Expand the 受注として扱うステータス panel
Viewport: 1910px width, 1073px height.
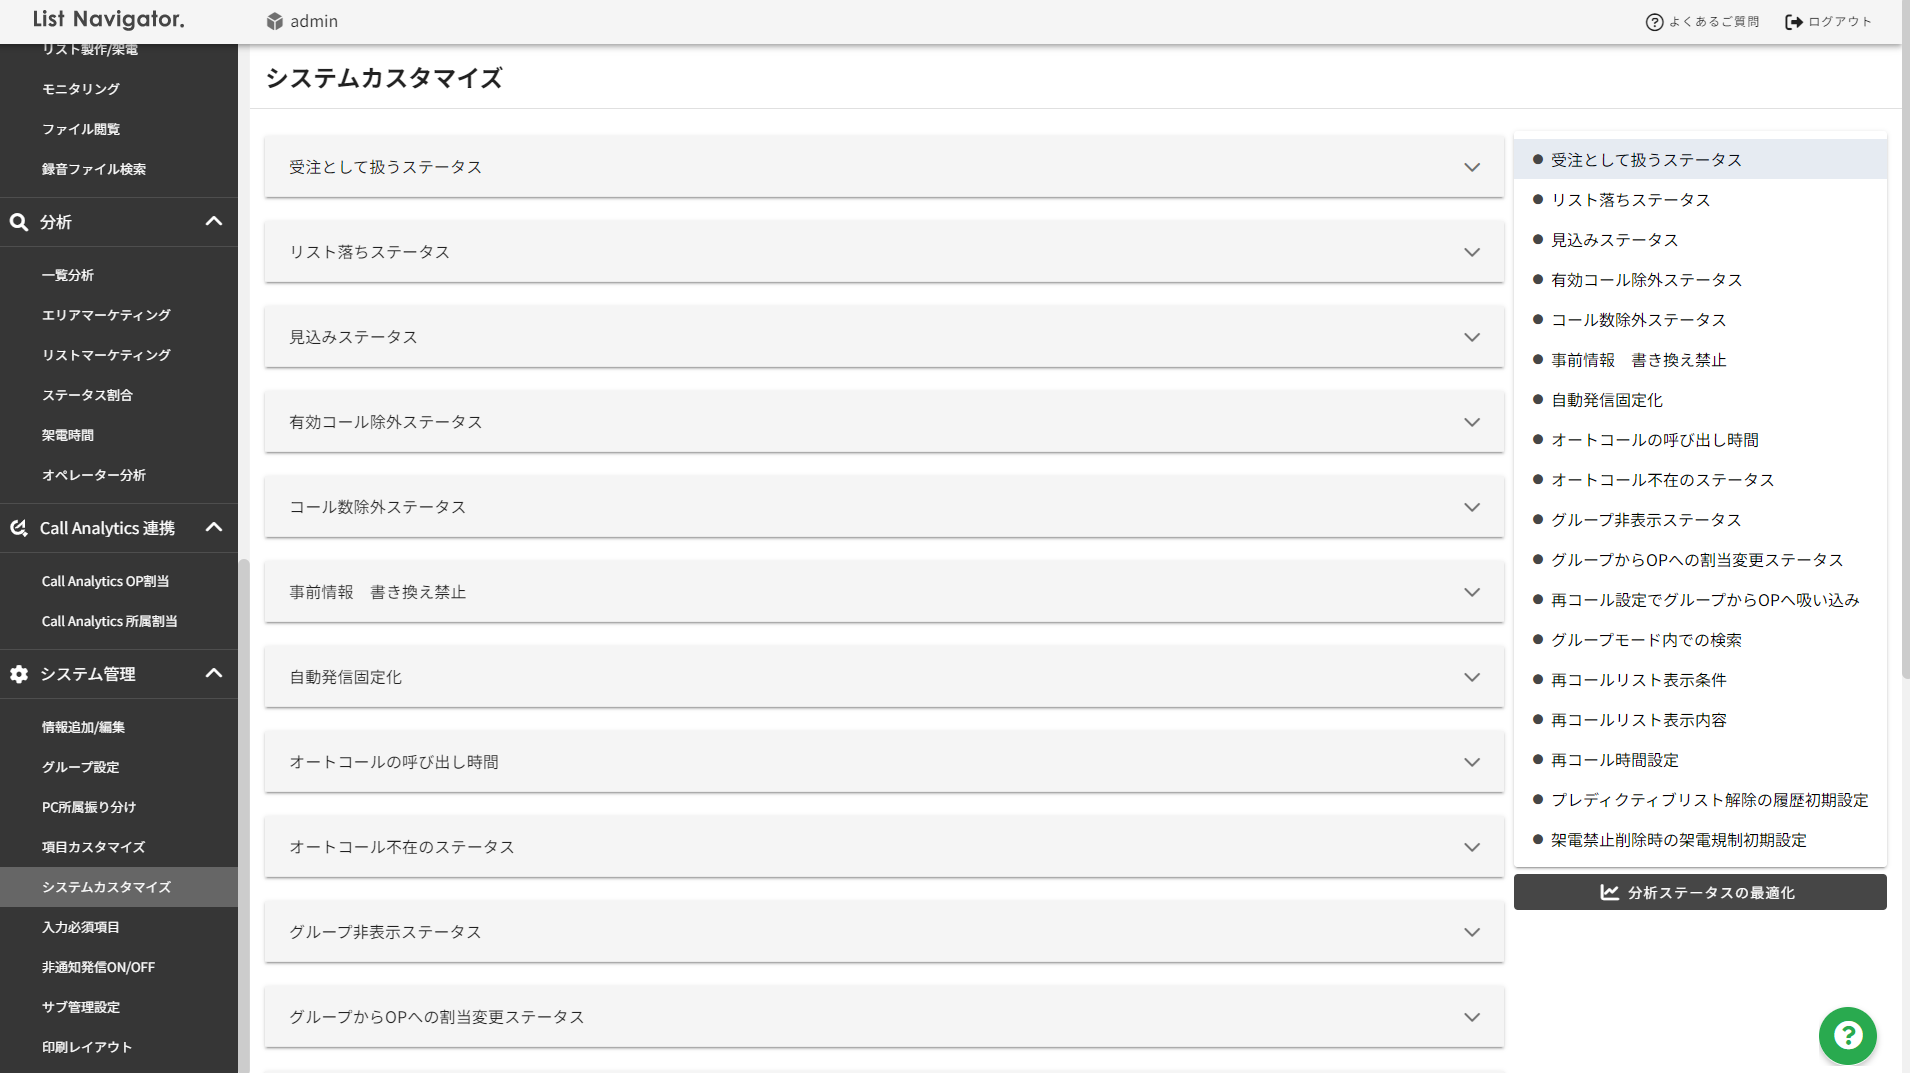coord(884,167)
